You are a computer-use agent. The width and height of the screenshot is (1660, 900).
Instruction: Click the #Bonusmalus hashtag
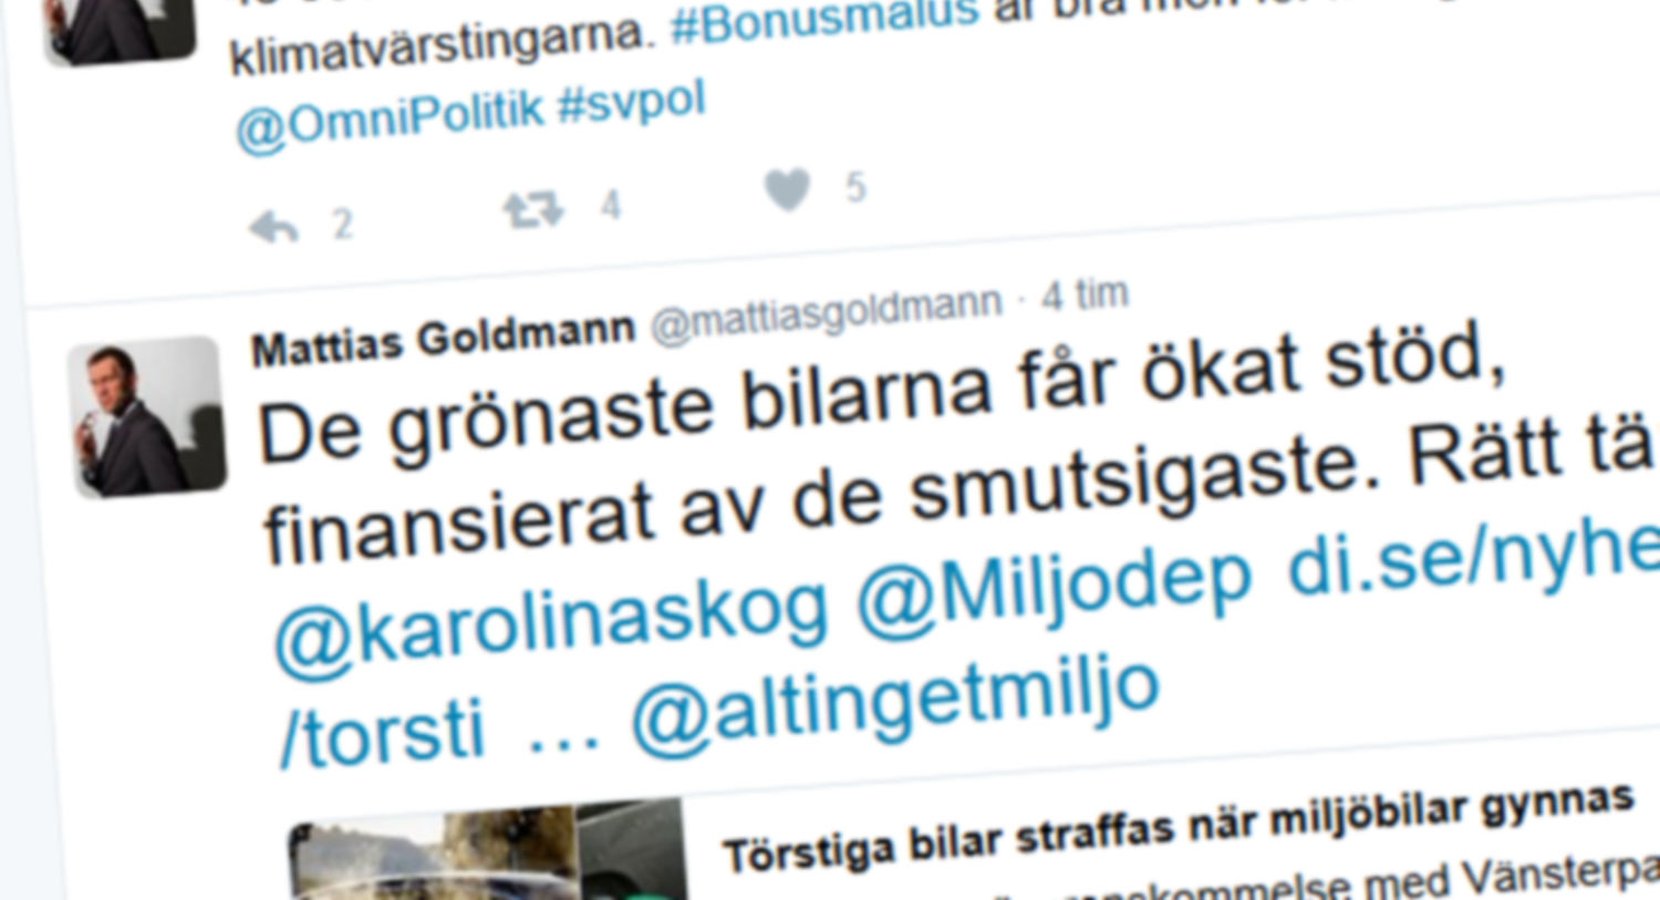[x=823, y=22]
